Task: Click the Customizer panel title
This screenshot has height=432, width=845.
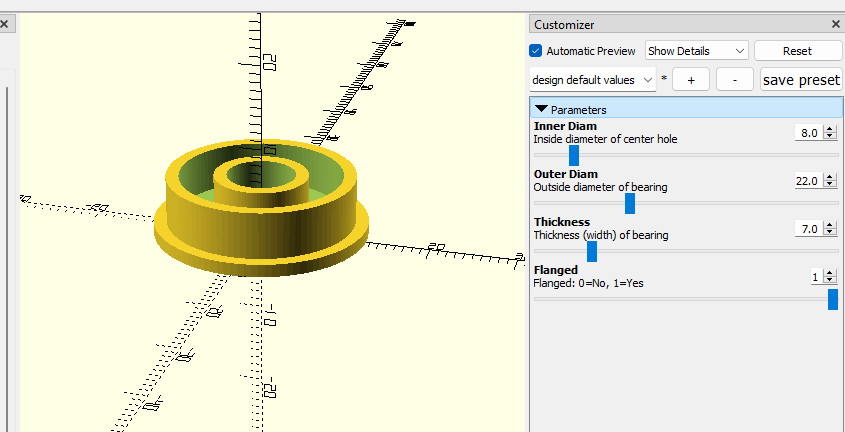Action: tap(564, 25)
